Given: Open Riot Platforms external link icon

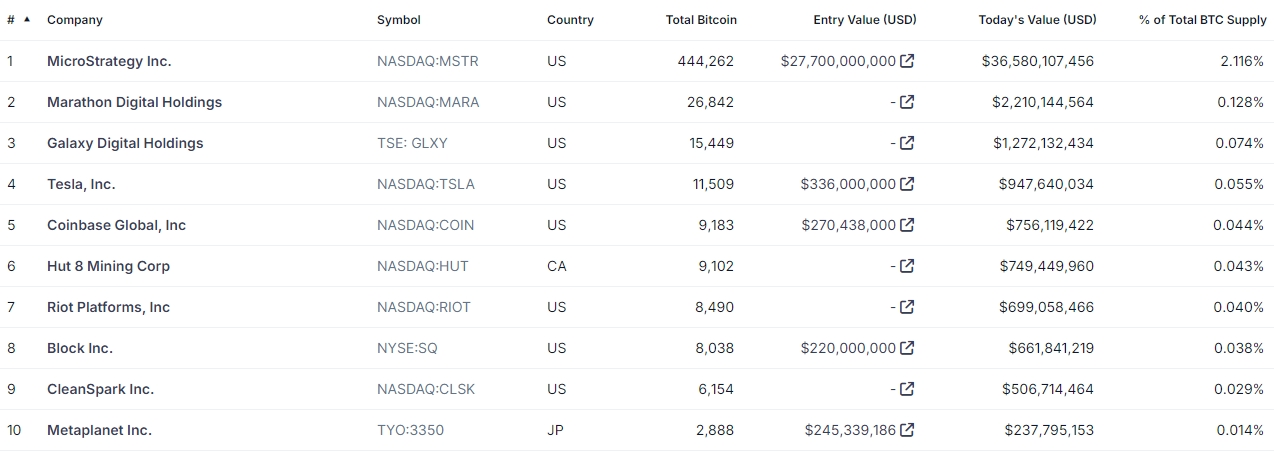Looking at the screenshot, I should (x=907, y=307).
